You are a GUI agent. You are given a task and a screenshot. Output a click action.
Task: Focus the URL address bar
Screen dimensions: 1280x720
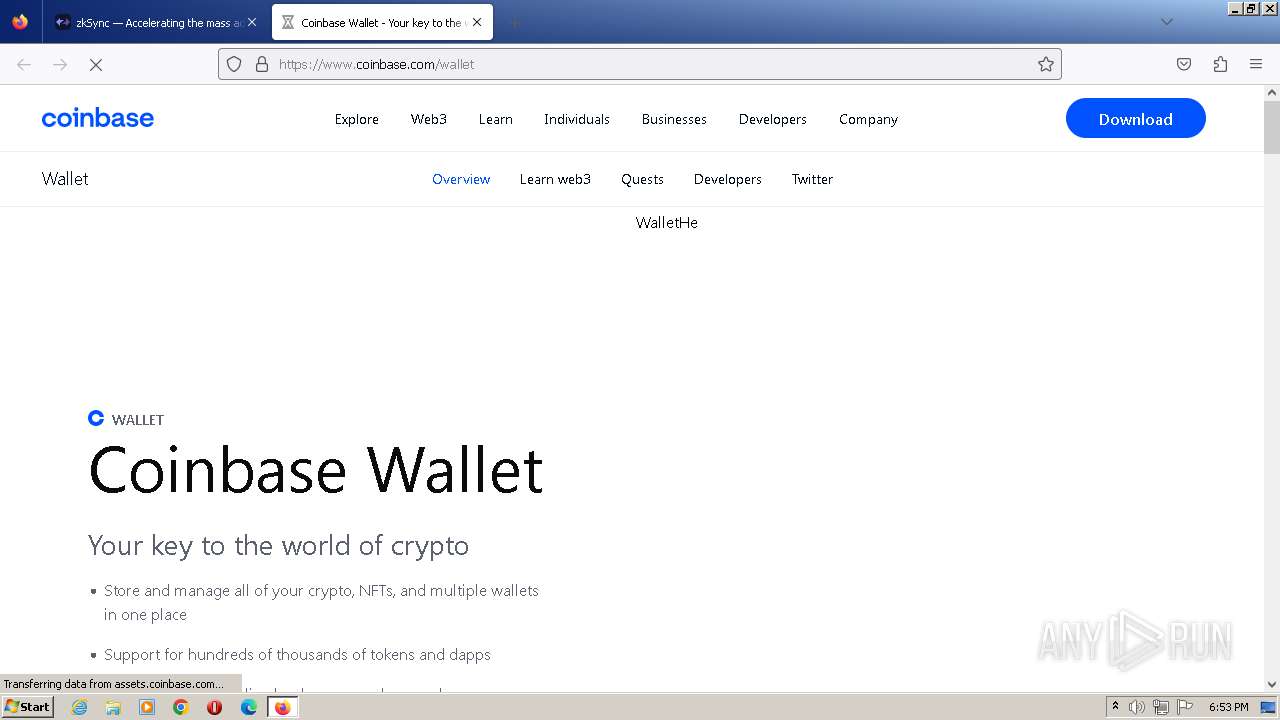[x=640, y=64]
